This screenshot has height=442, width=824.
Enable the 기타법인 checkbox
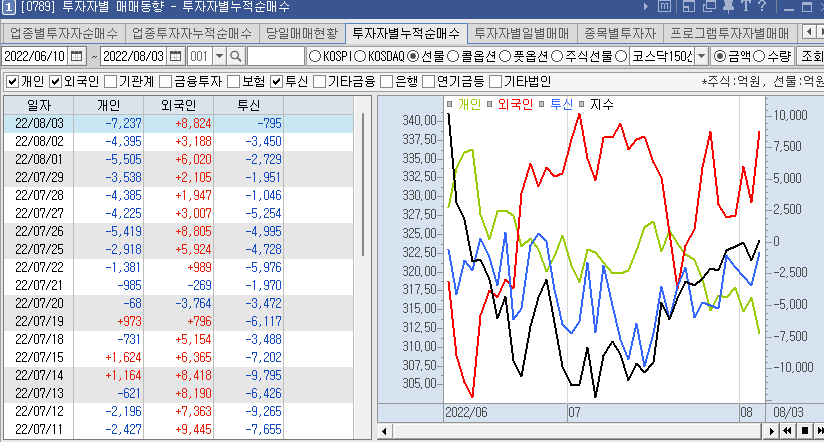[495, 81]
